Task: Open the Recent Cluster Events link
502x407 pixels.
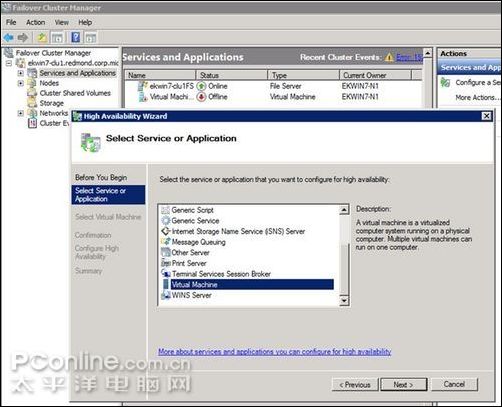Action: (409, 57)
